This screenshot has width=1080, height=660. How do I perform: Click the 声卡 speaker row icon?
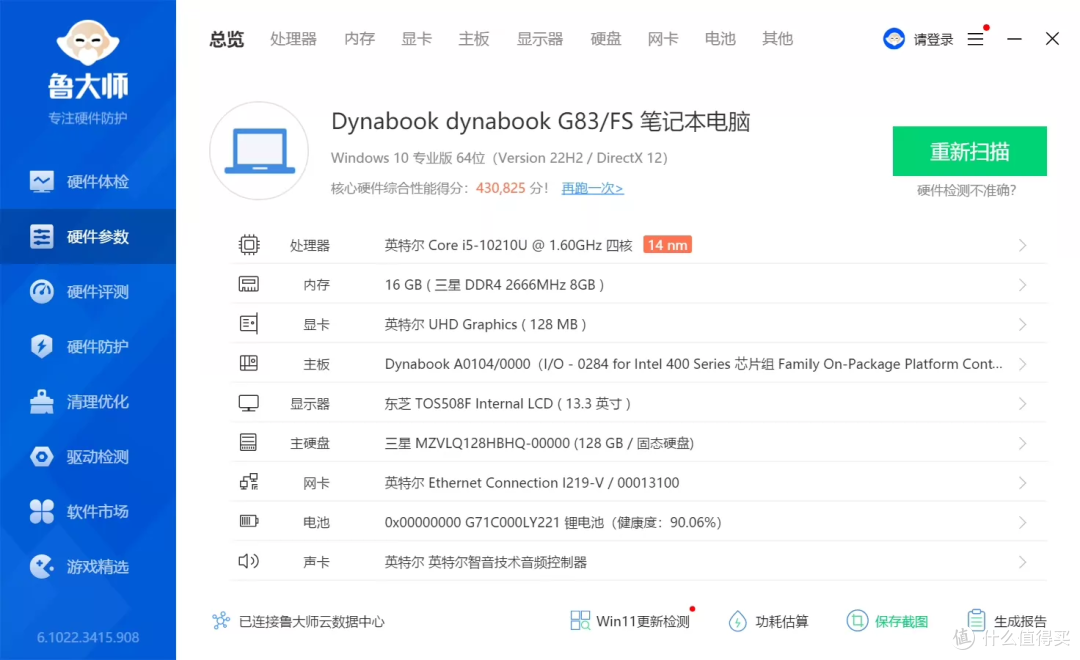(249, 561)
